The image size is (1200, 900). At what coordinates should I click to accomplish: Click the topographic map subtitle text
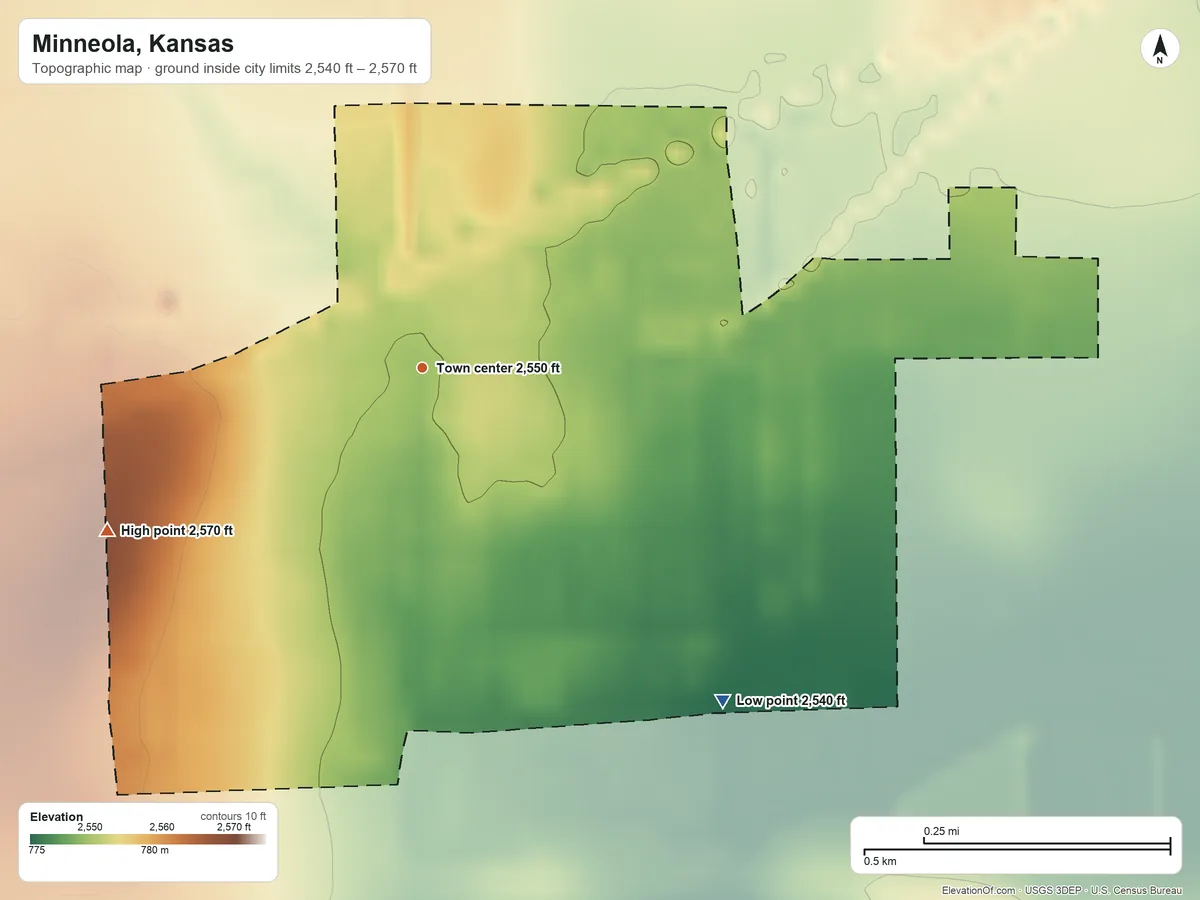[x=224, y=71]
